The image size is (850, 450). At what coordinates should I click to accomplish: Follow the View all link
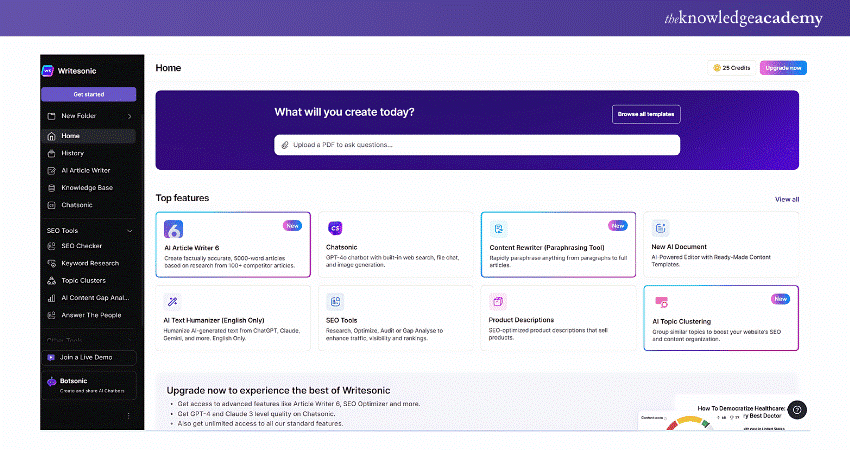click(786, 199)
